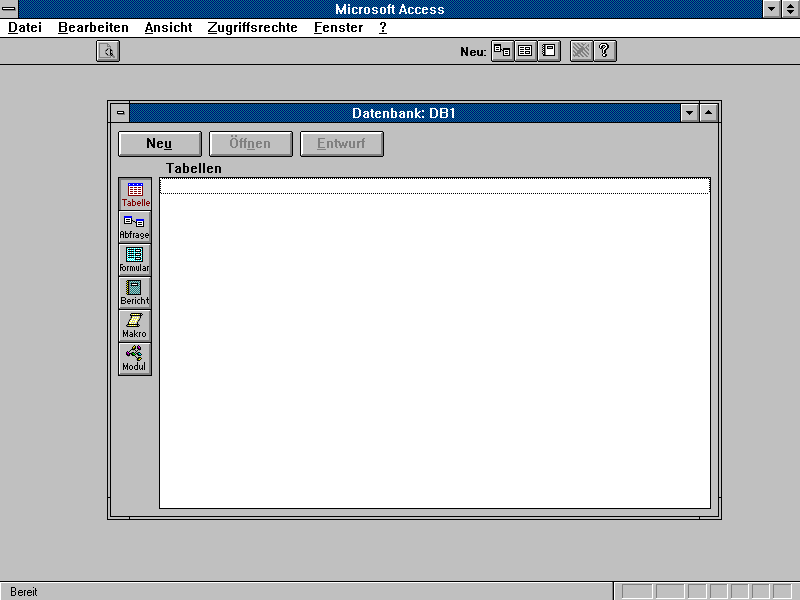800x600 pixels.
Task: Click the Bereit status bar text
Action: [24, 592]
